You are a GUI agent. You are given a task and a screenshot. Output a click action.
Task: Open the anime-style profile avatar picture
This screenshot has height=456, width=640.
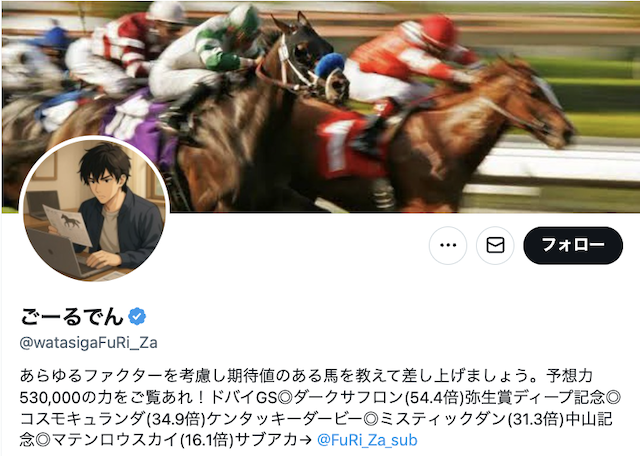pyautogui.click(x=94, y=210)
